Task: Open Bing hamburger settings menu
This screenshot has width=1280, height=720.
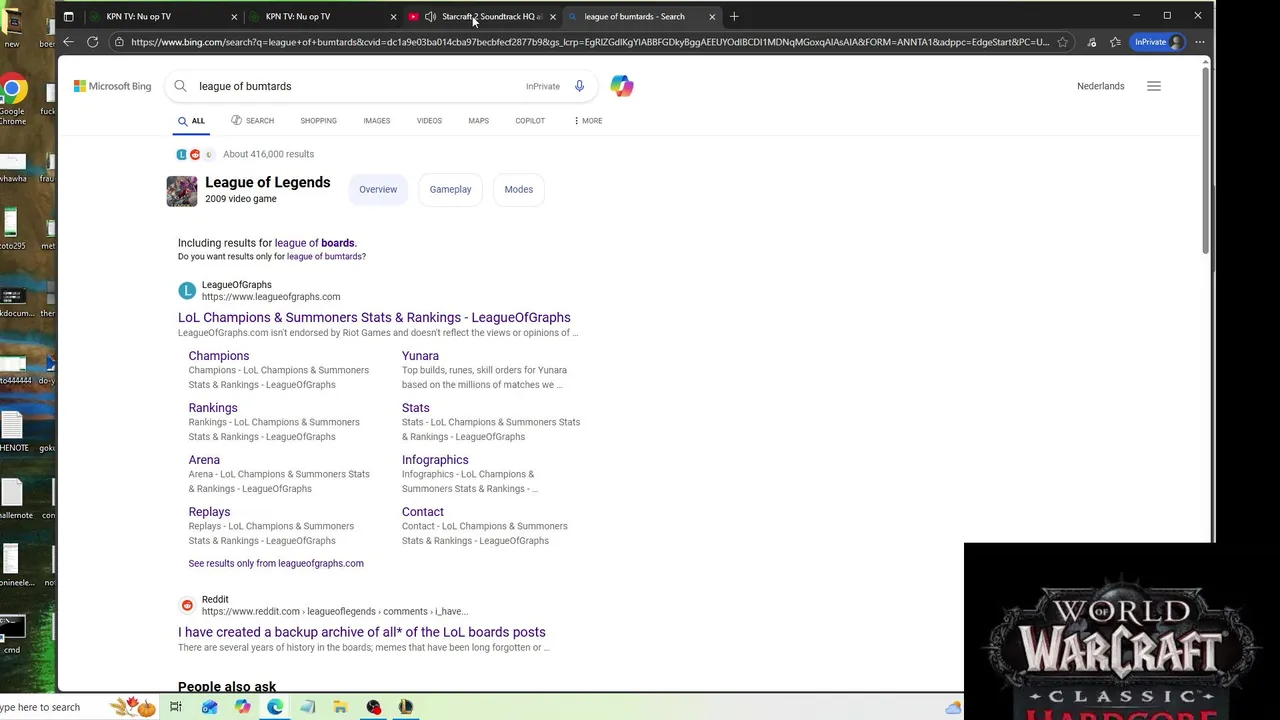Action: [1154, 86]
